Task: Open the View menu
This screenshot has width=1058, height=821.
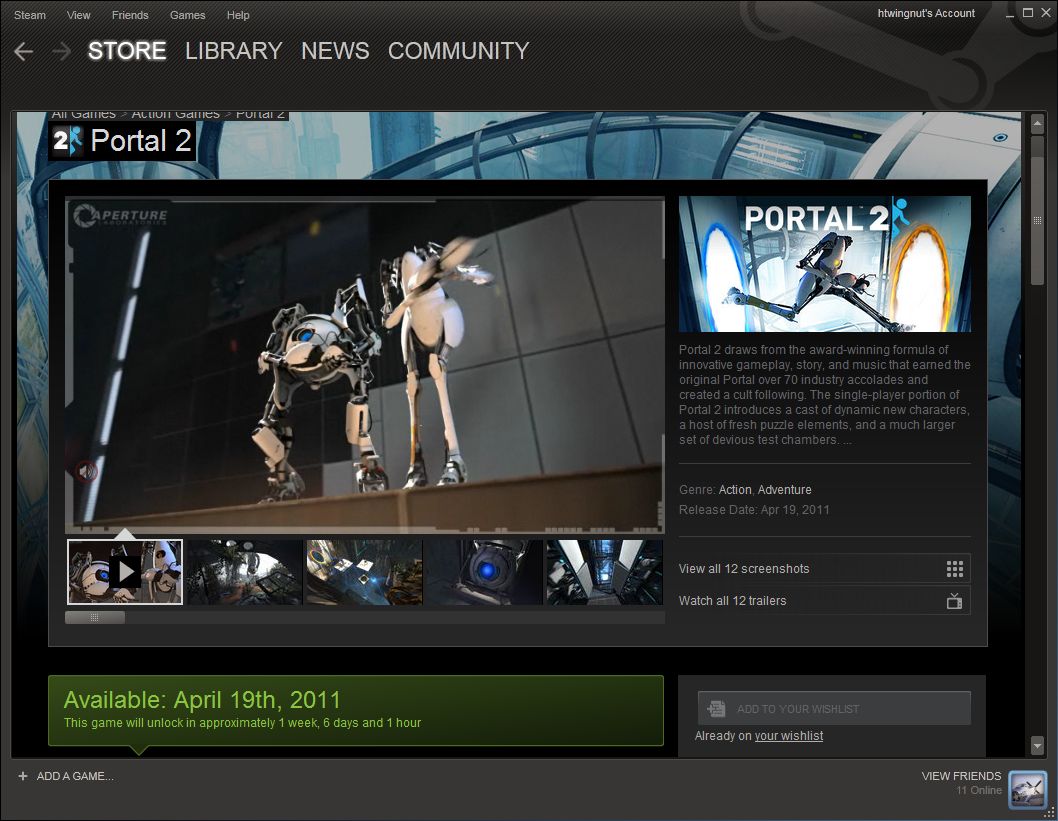Action: click(78, 15)
